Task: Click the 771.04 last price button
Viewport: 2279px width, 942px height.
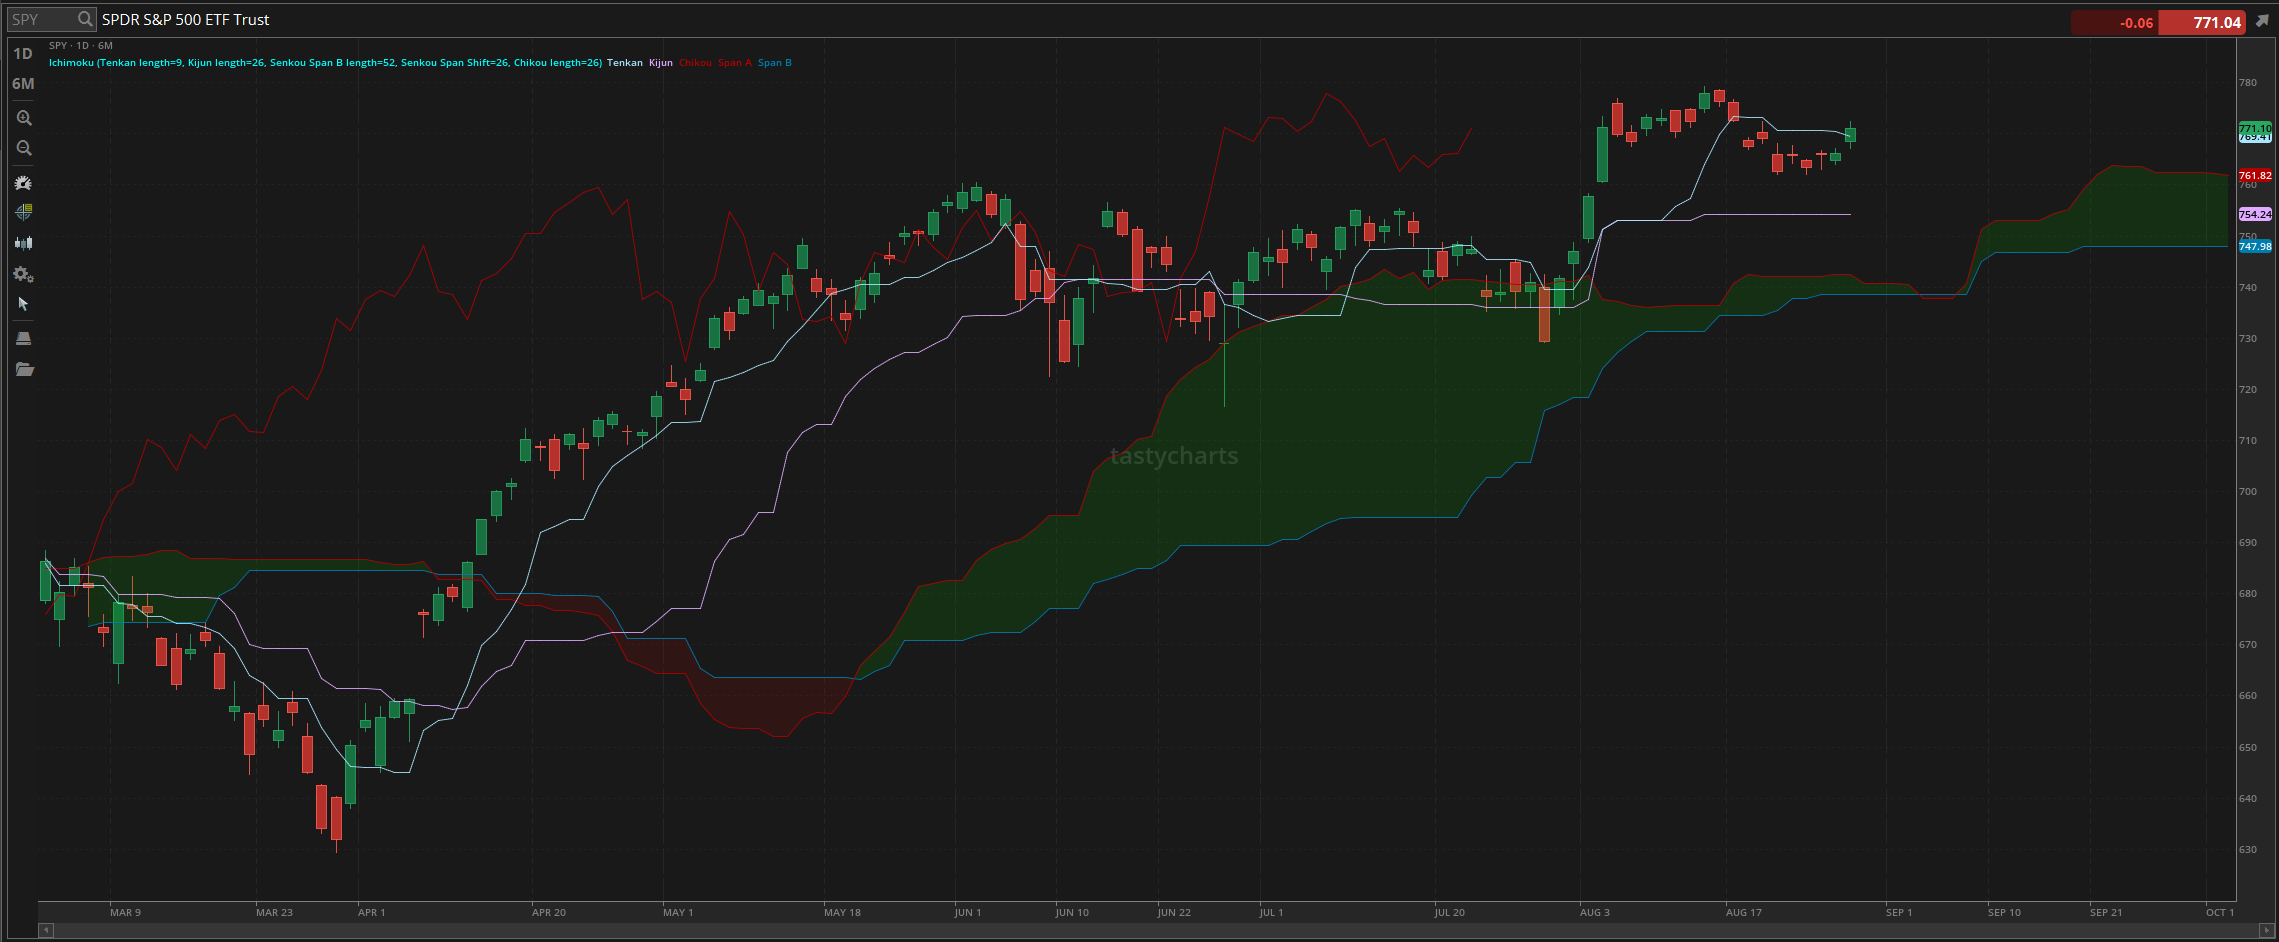Action: click(2203, 22)
